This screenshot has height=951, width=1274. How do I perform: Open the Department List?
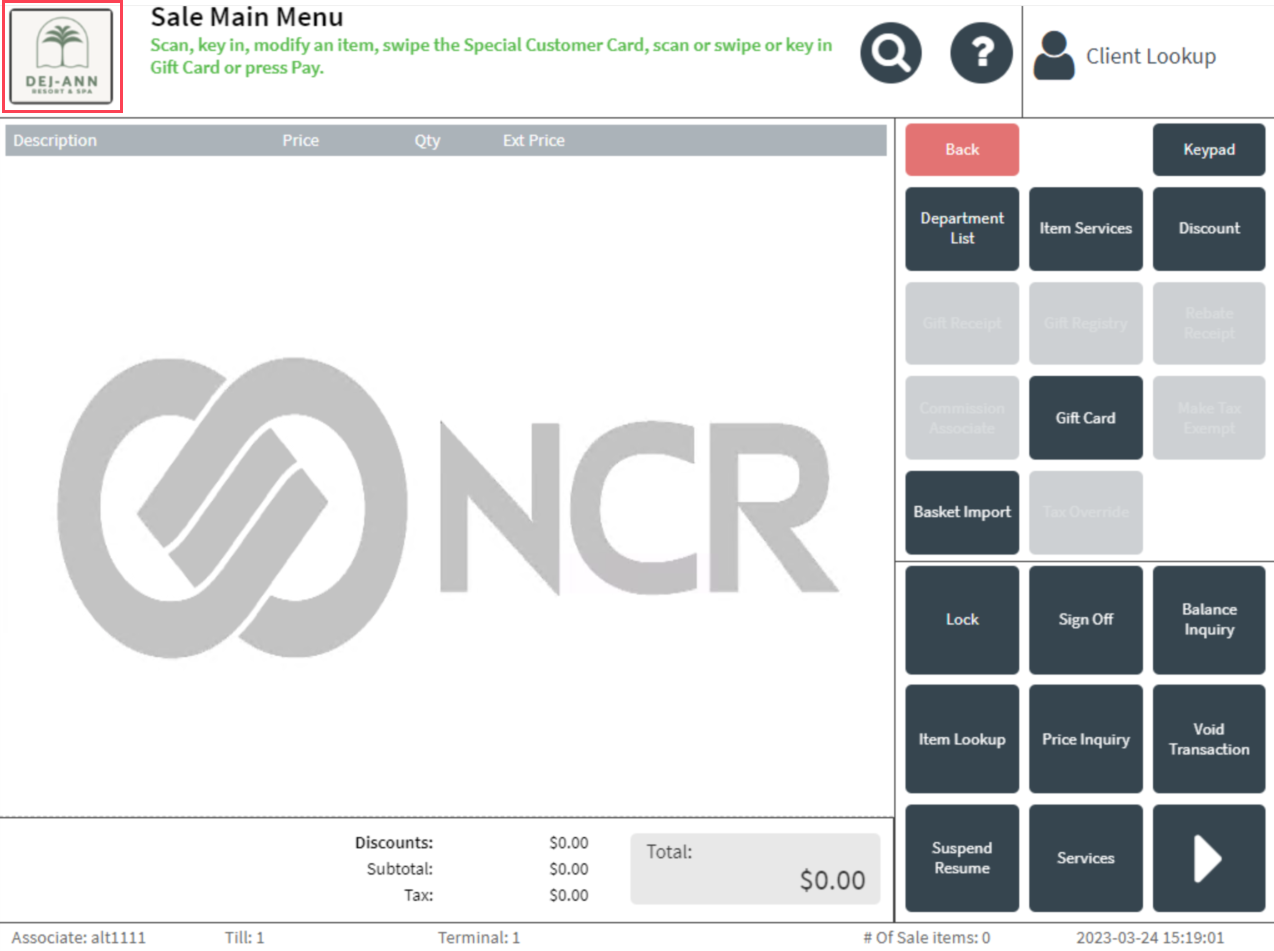coord(962,229)
